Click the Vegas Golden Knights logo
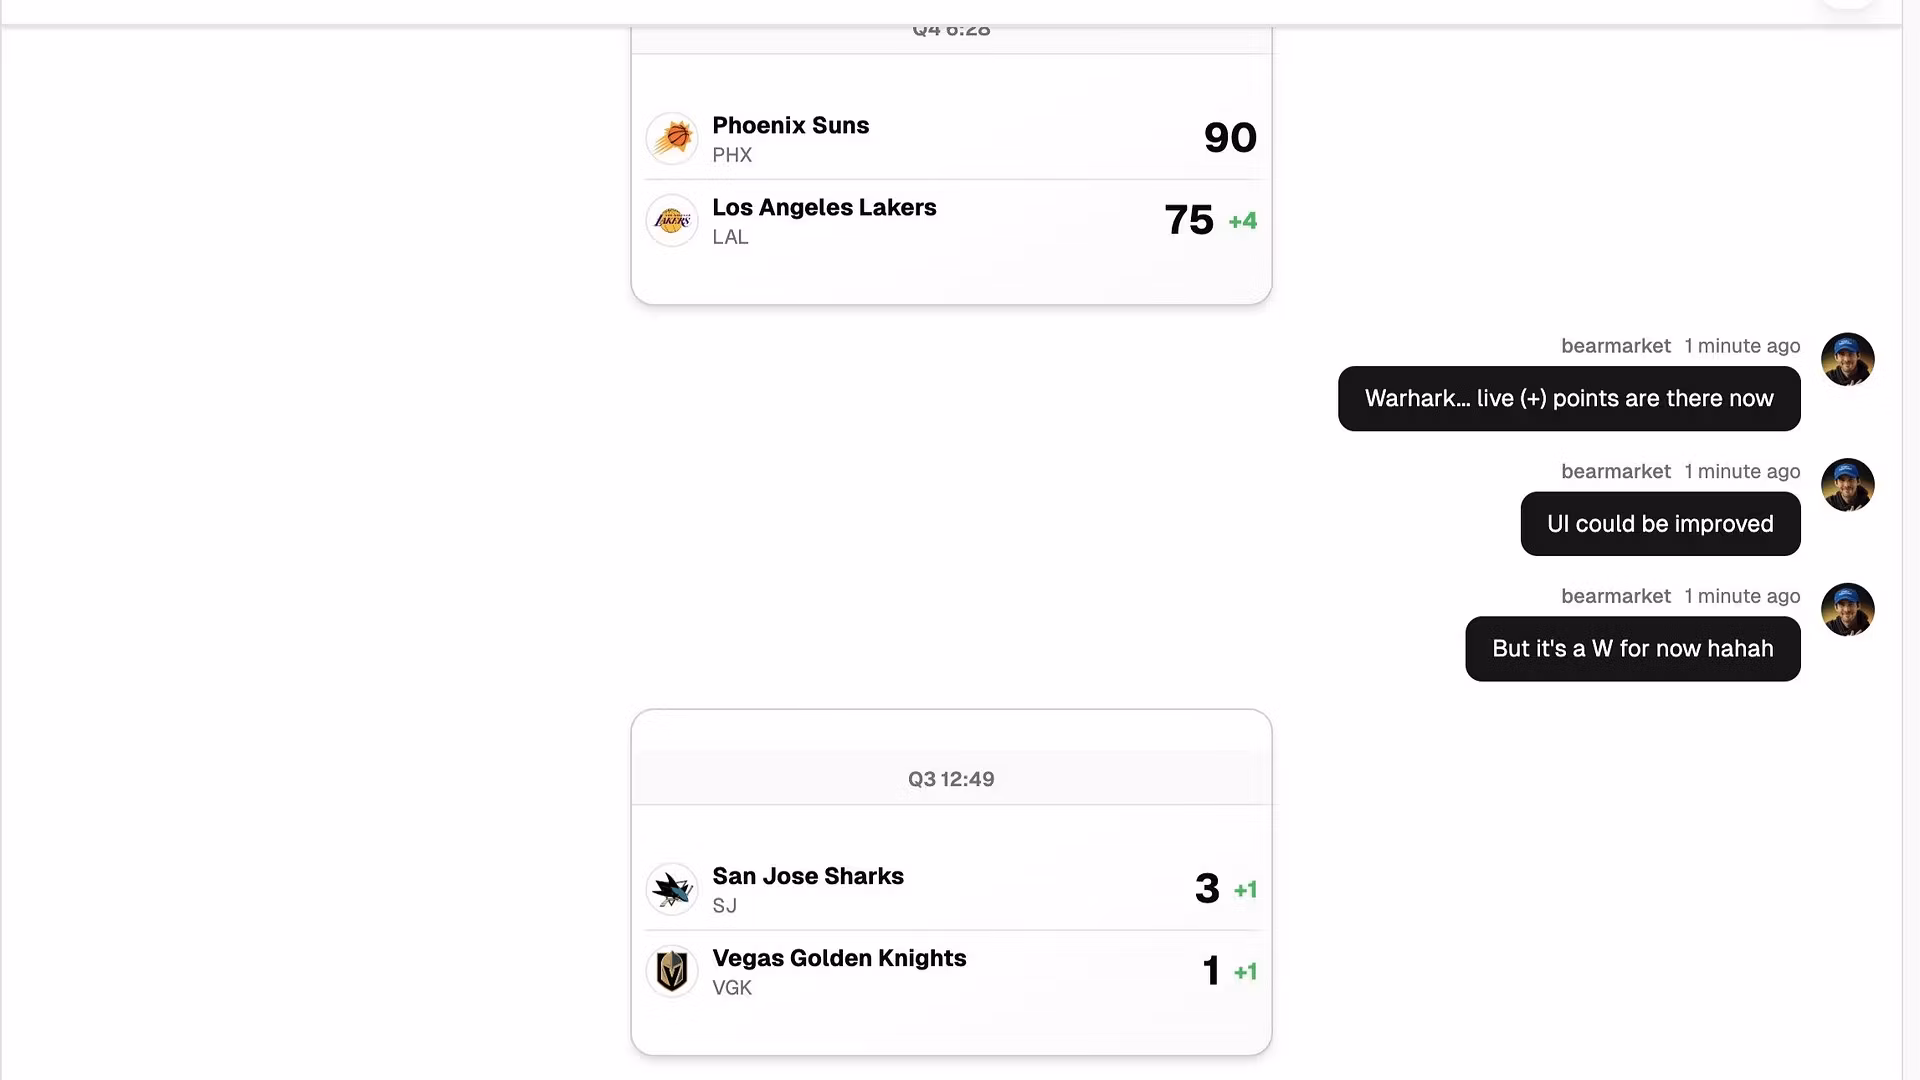Viewport: 1920px width, 1080px height. click(x=672, y=971)
